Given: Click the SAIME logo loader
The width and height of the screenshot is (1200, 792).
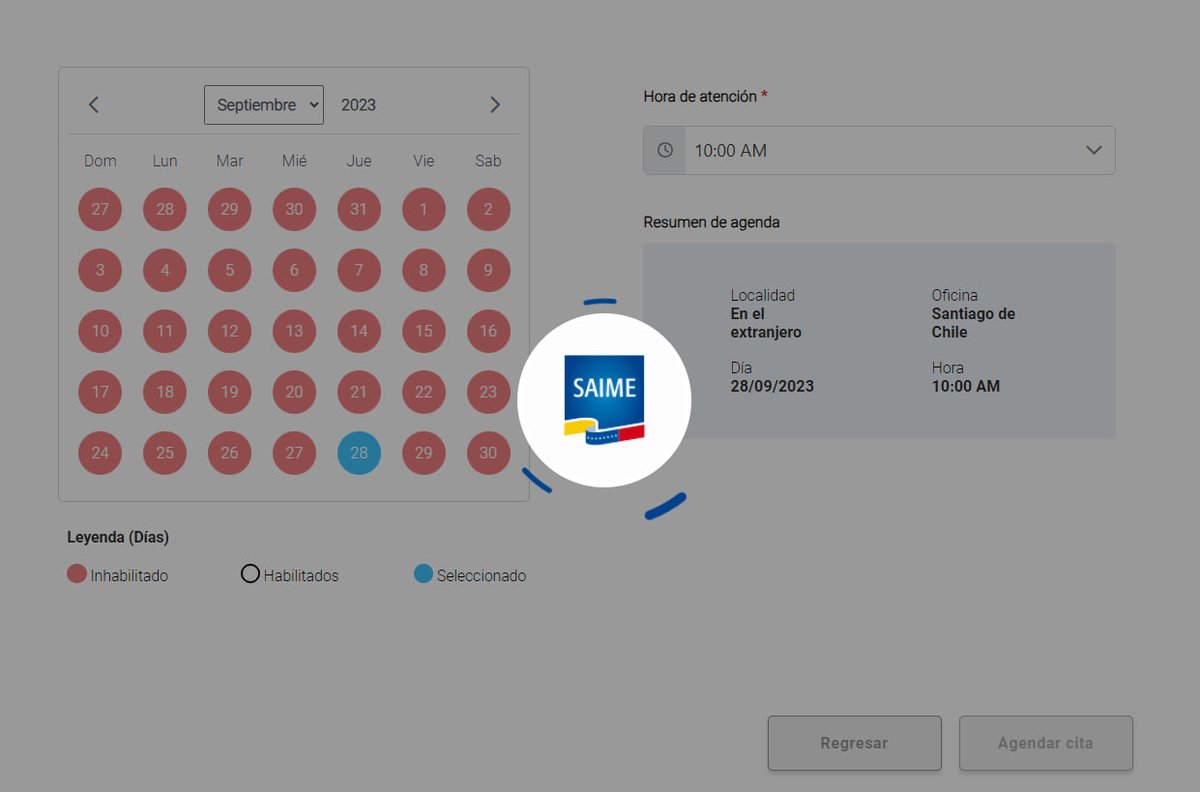Looking at the screenshot, I should pos(604,400).
